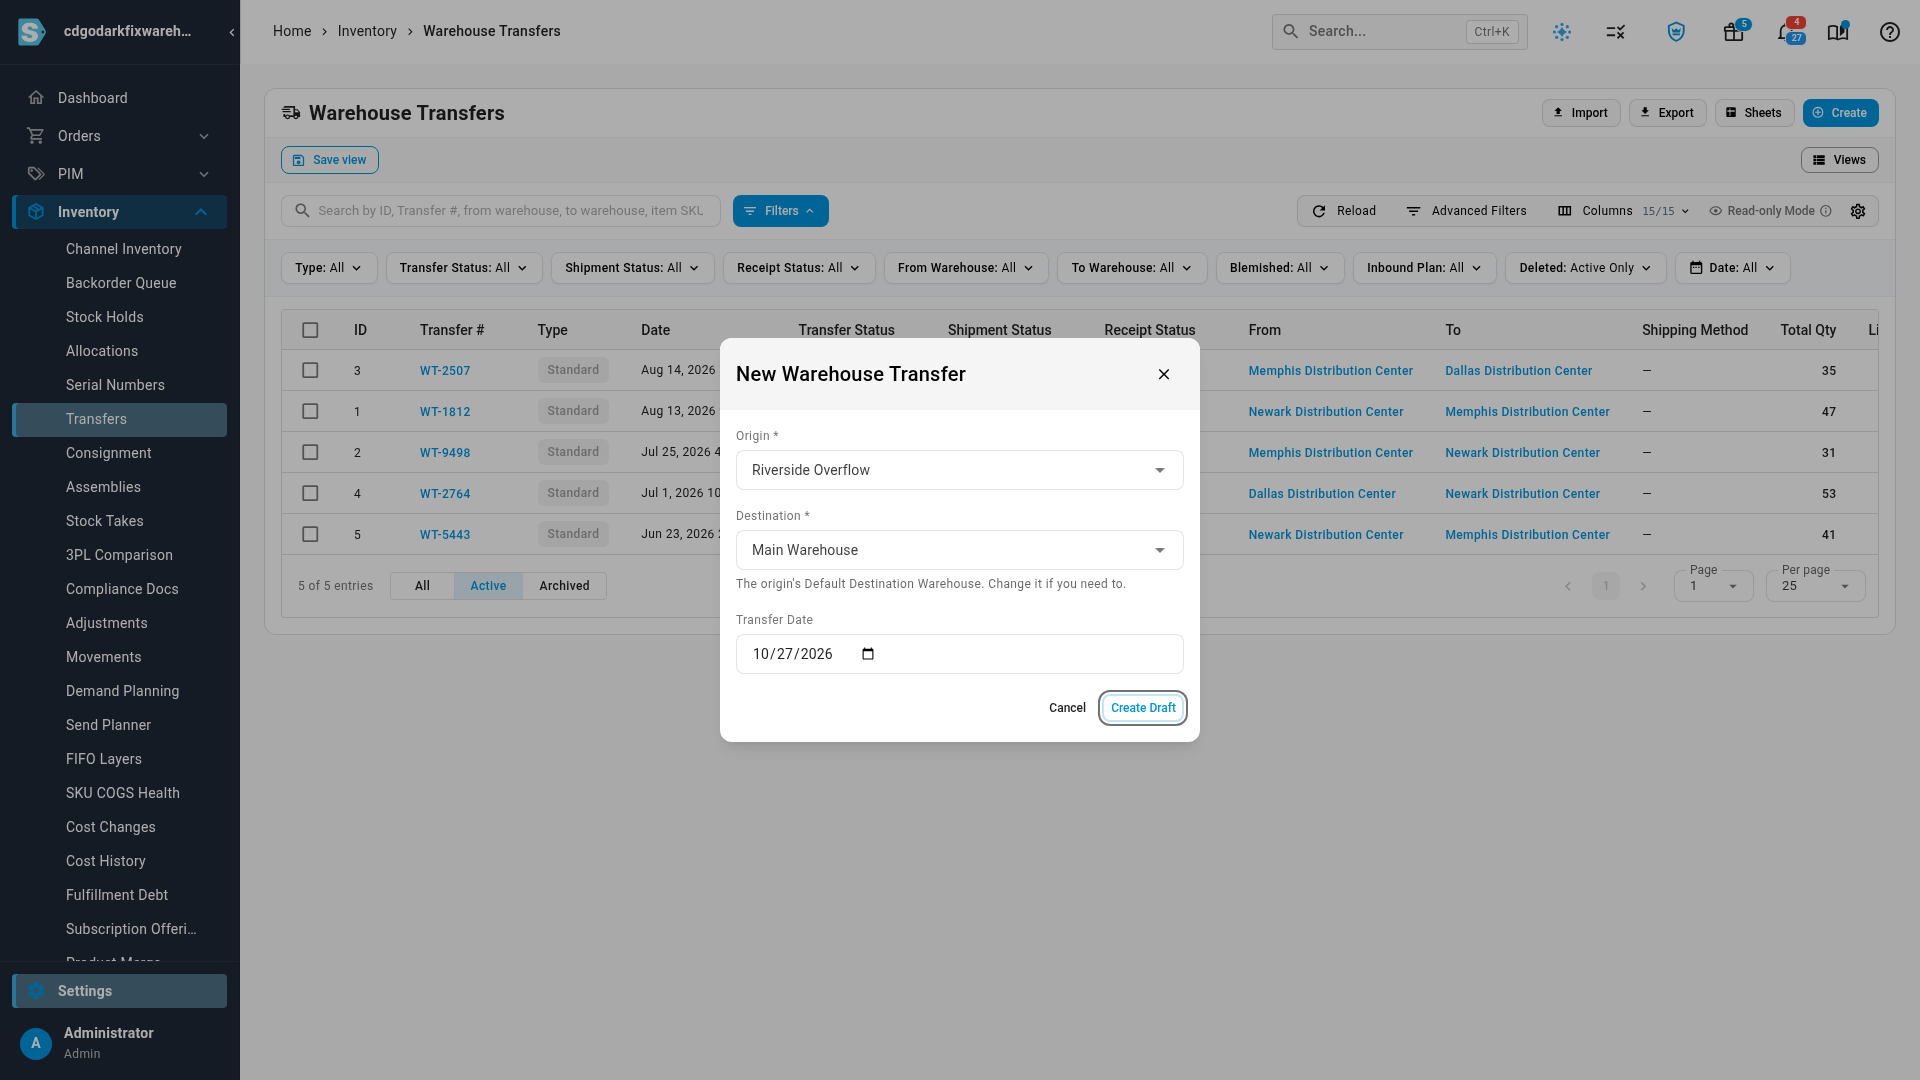Screen dimensions: 1920x1080
Task: Open the book documentation icon
Action: coord(1838,32)
